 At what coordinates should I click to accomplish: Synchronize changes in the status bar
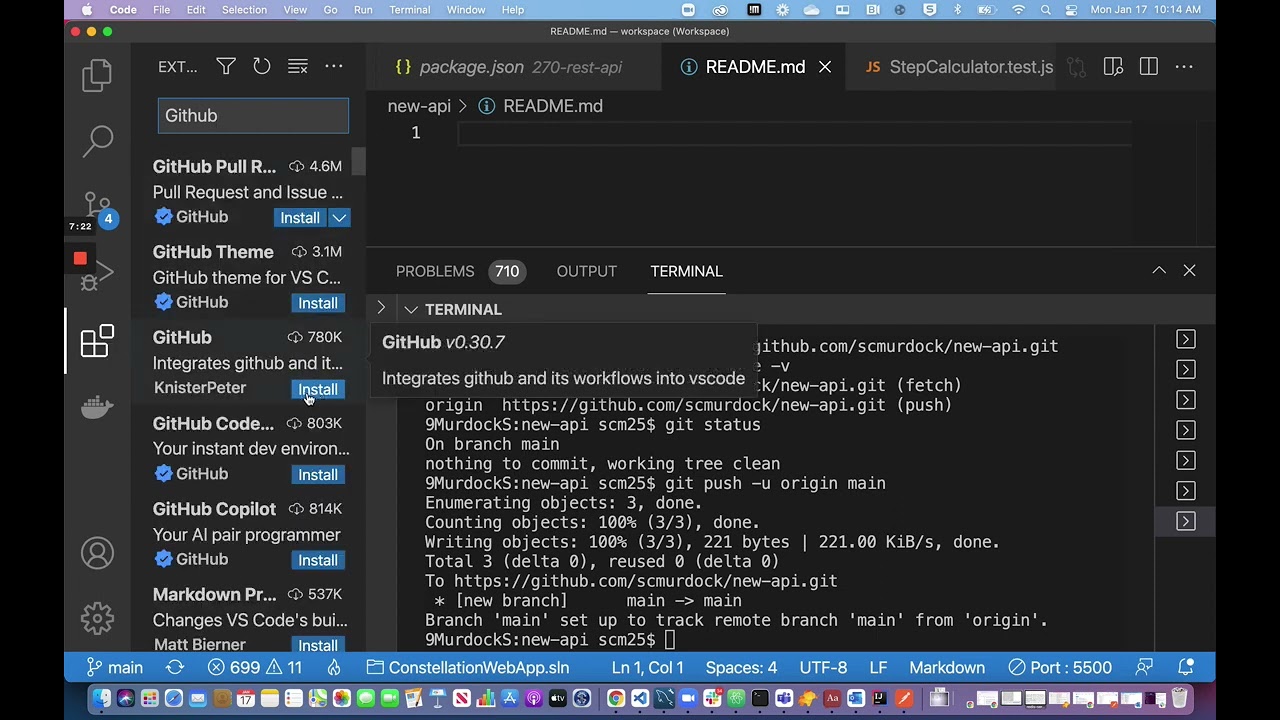tap(175, 667)
